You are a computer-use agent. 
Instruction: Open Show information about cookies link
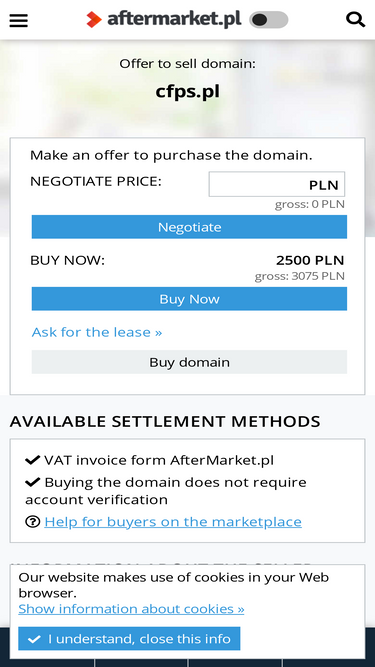click(x=131, y=609)
